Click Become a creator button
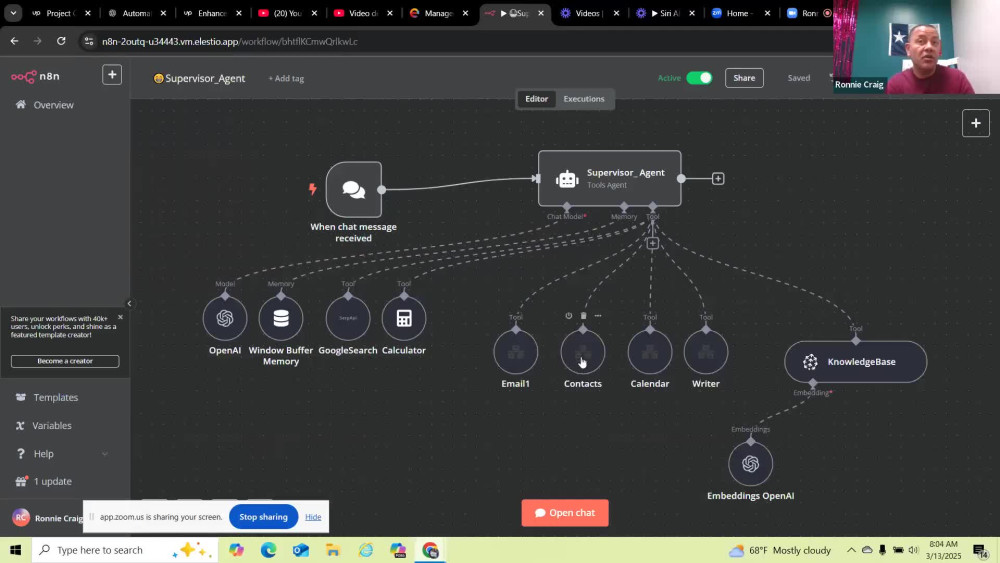 click(65, 361)
